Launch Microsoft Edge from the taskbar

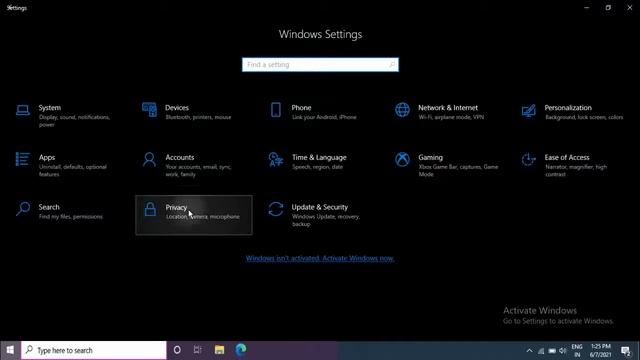coord(241,350)
